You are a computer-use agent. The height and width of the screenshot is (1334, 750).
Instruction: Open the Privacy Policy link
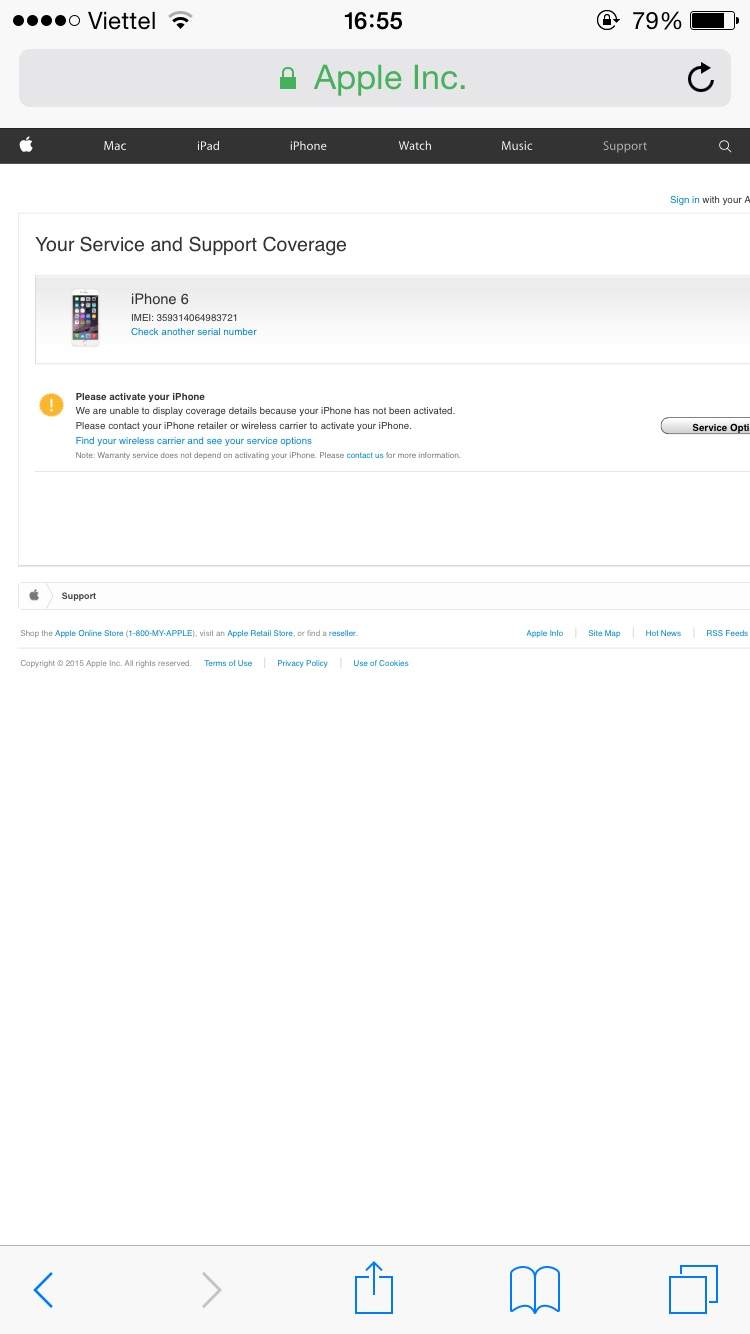[302, 664]
